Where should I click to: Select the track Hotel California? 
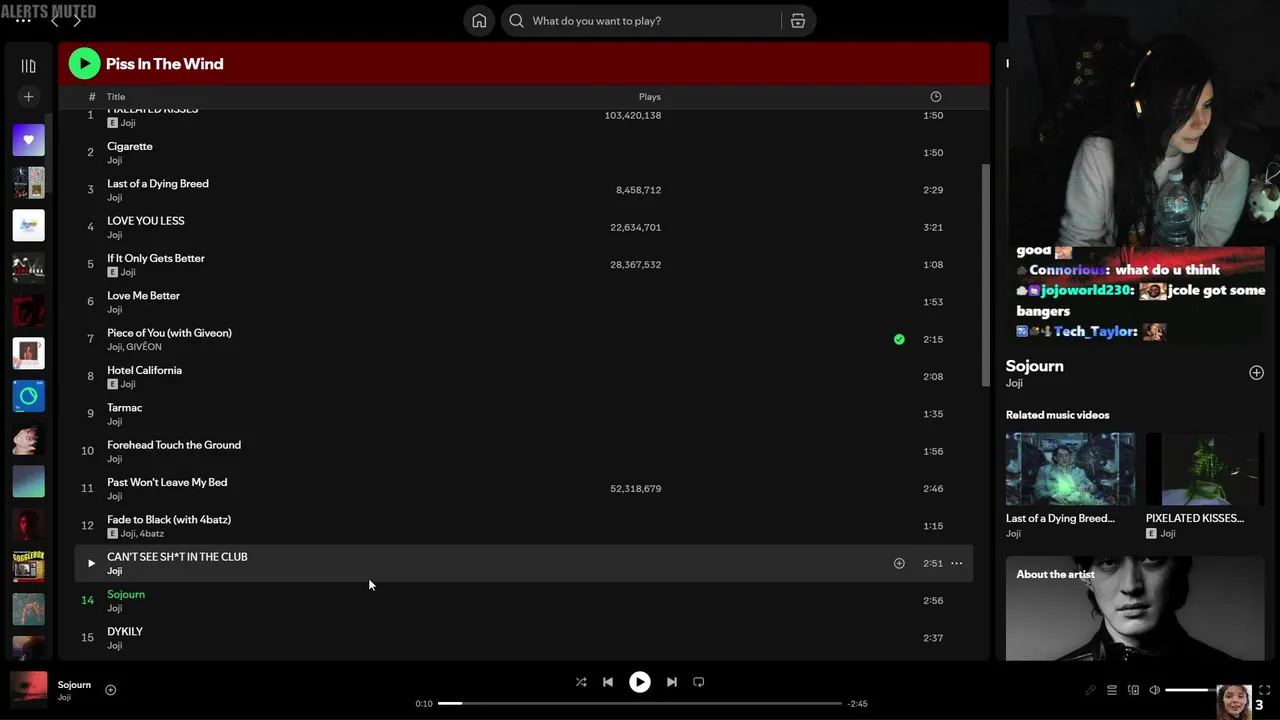pyautogui.click(x=145, y=370)
